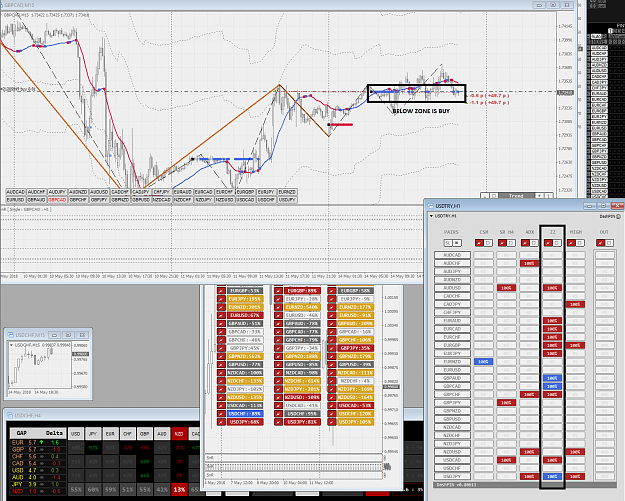Click red 100% HIGH cell in CADJPY row

point(575,304)
